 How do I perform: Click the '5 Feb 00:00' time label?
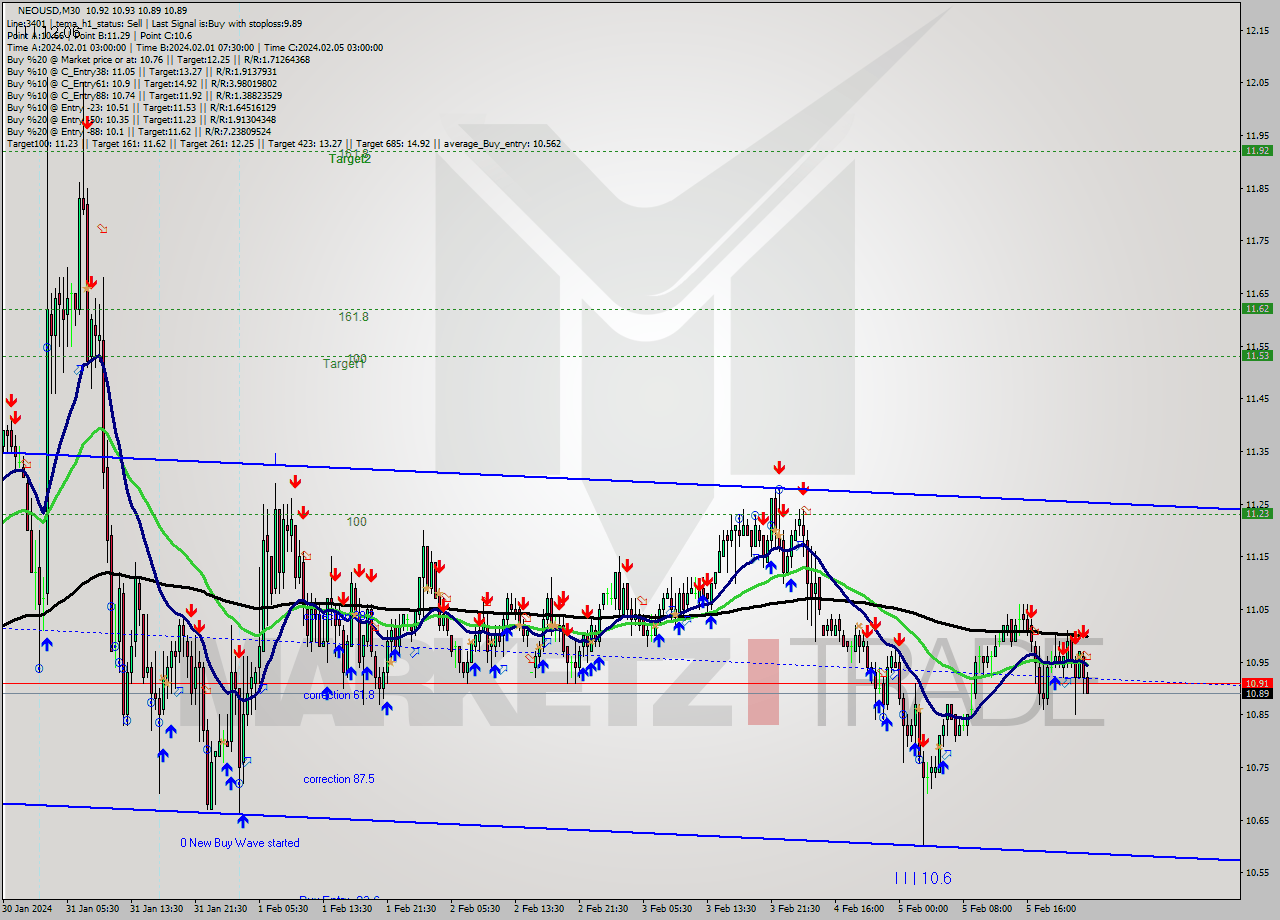(923, 909)
